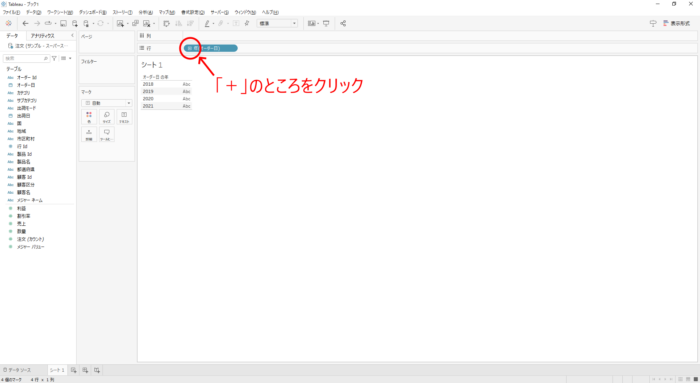The image size is (700, 383).
Task: Click the Tableau start page logo icon
Action: point(8,23)
